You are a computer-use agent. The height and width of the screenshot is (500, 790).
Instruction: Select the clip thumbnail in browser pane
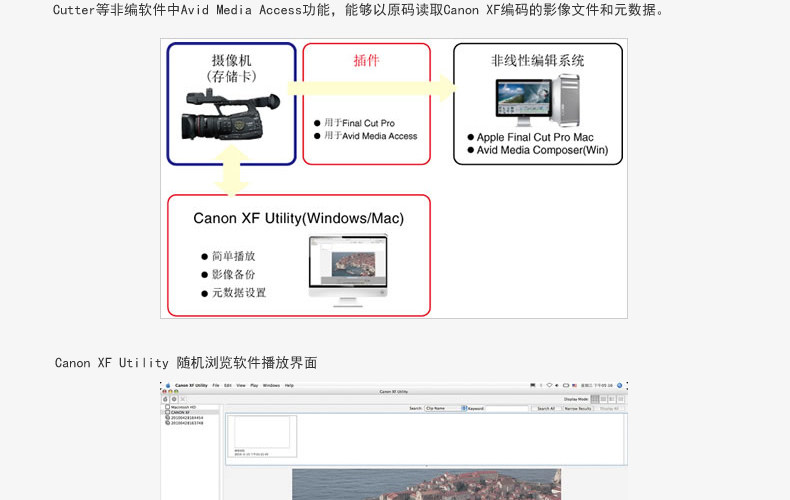[262, 436]
